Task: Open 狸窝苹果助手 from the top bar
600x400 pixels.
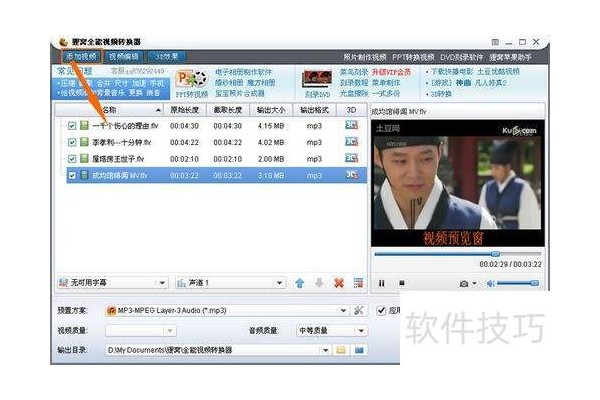Action: [510, 57]
